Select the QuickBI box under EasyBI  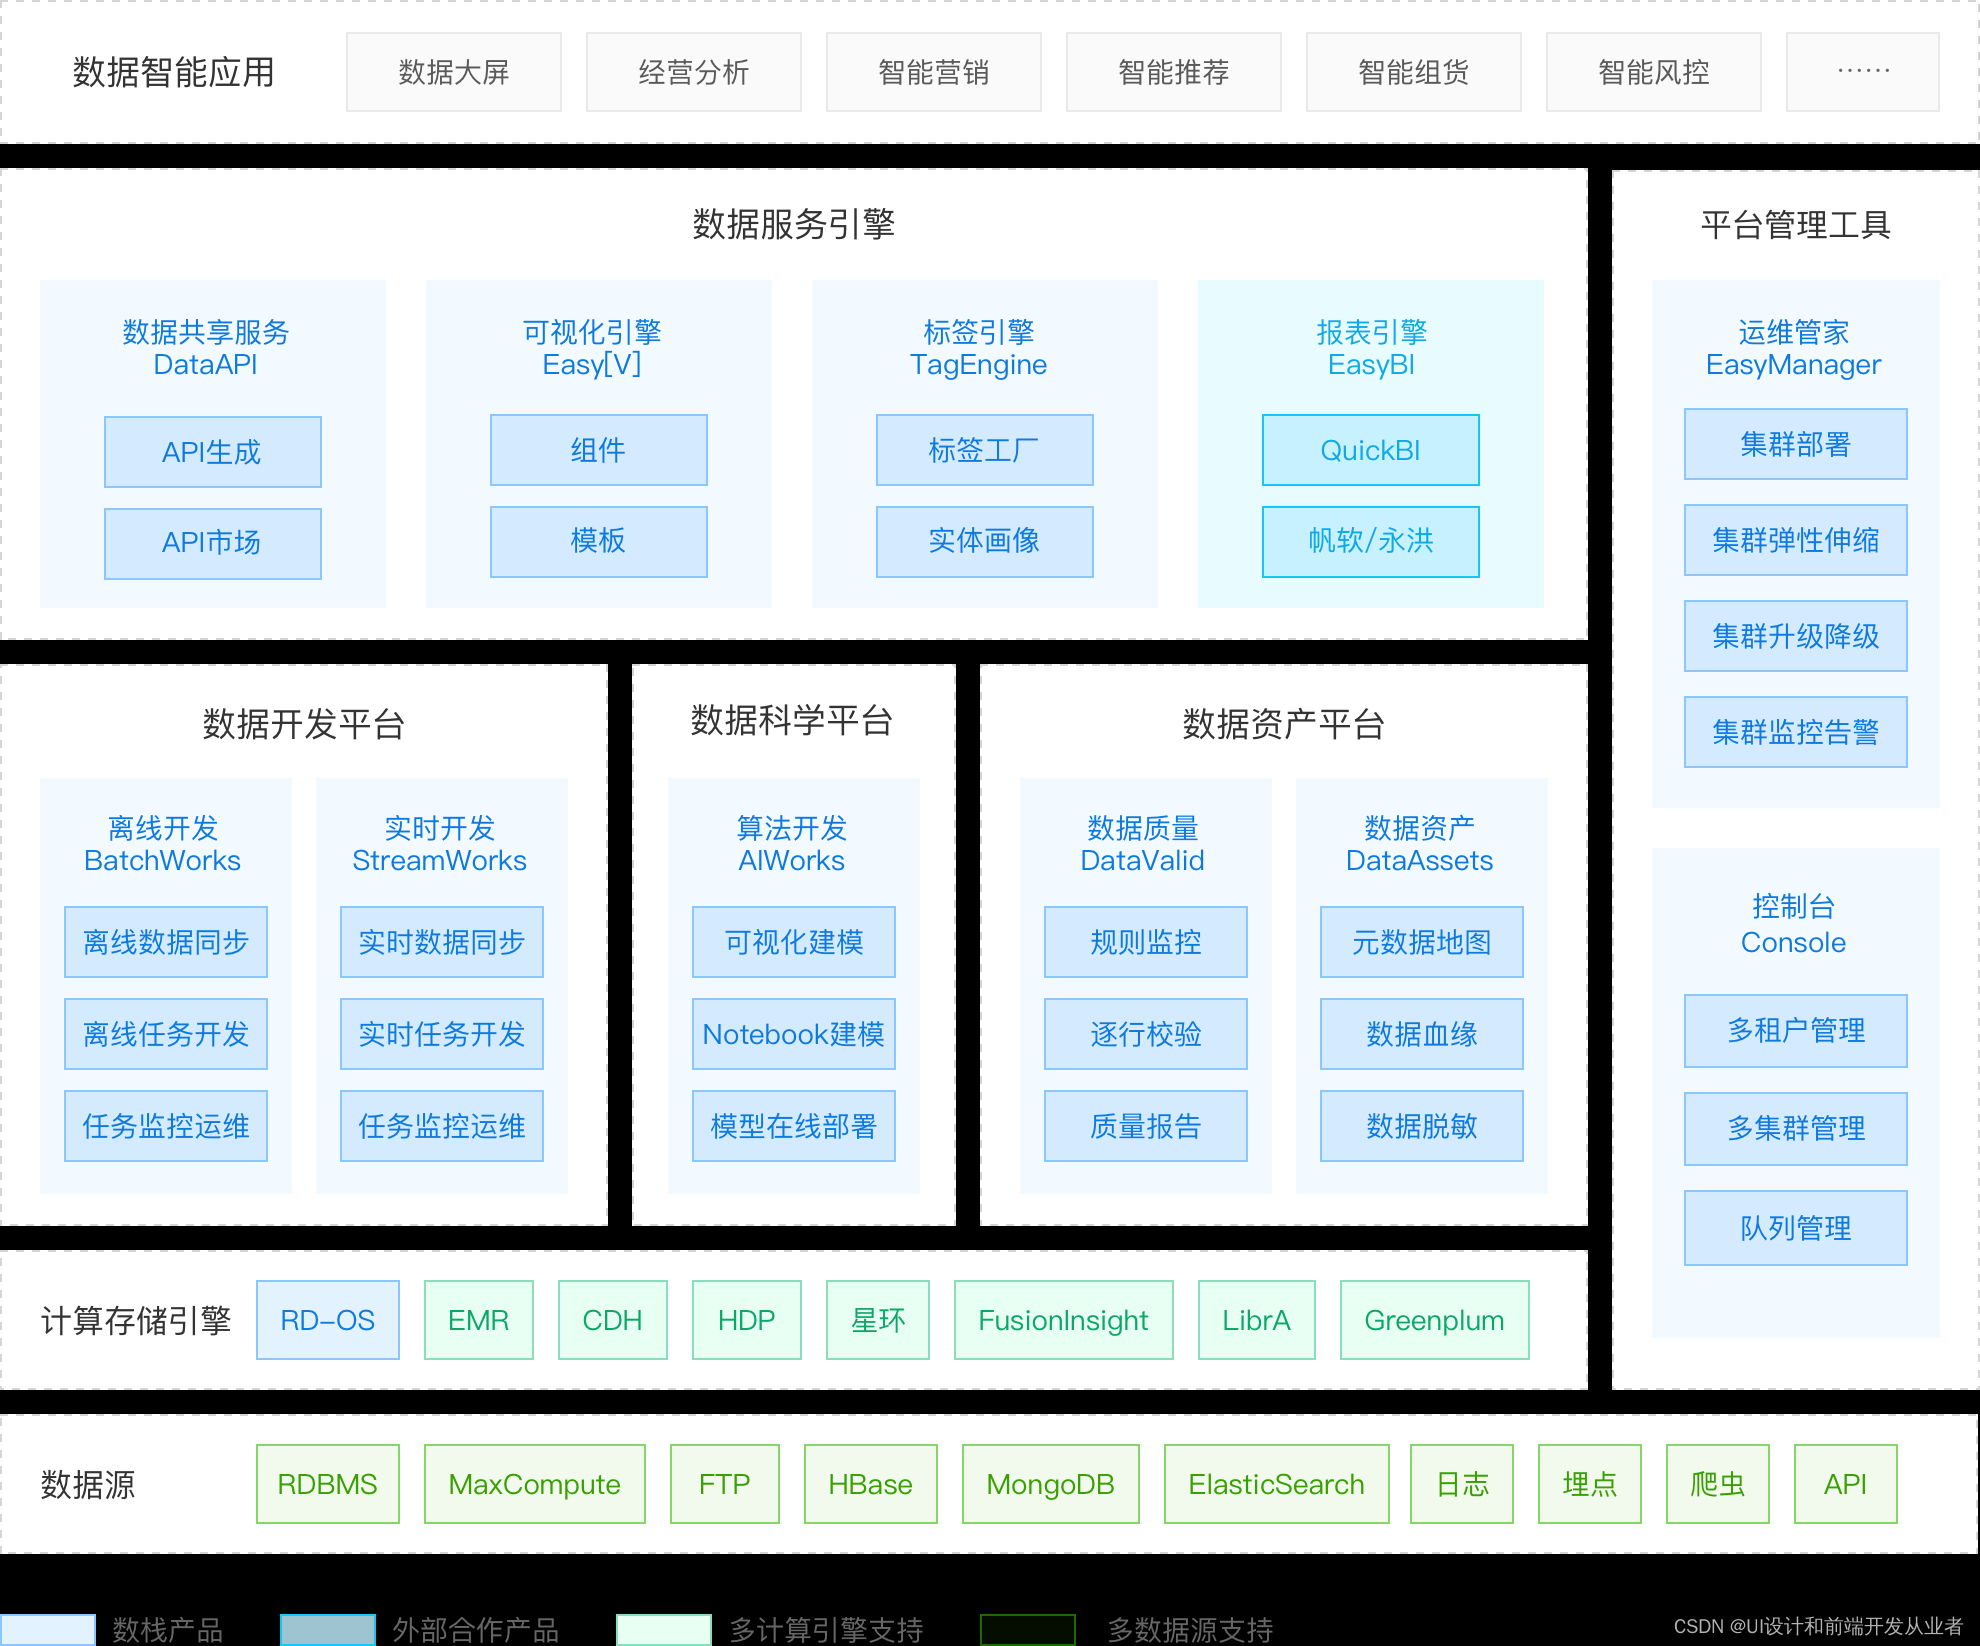(1370, 450)
